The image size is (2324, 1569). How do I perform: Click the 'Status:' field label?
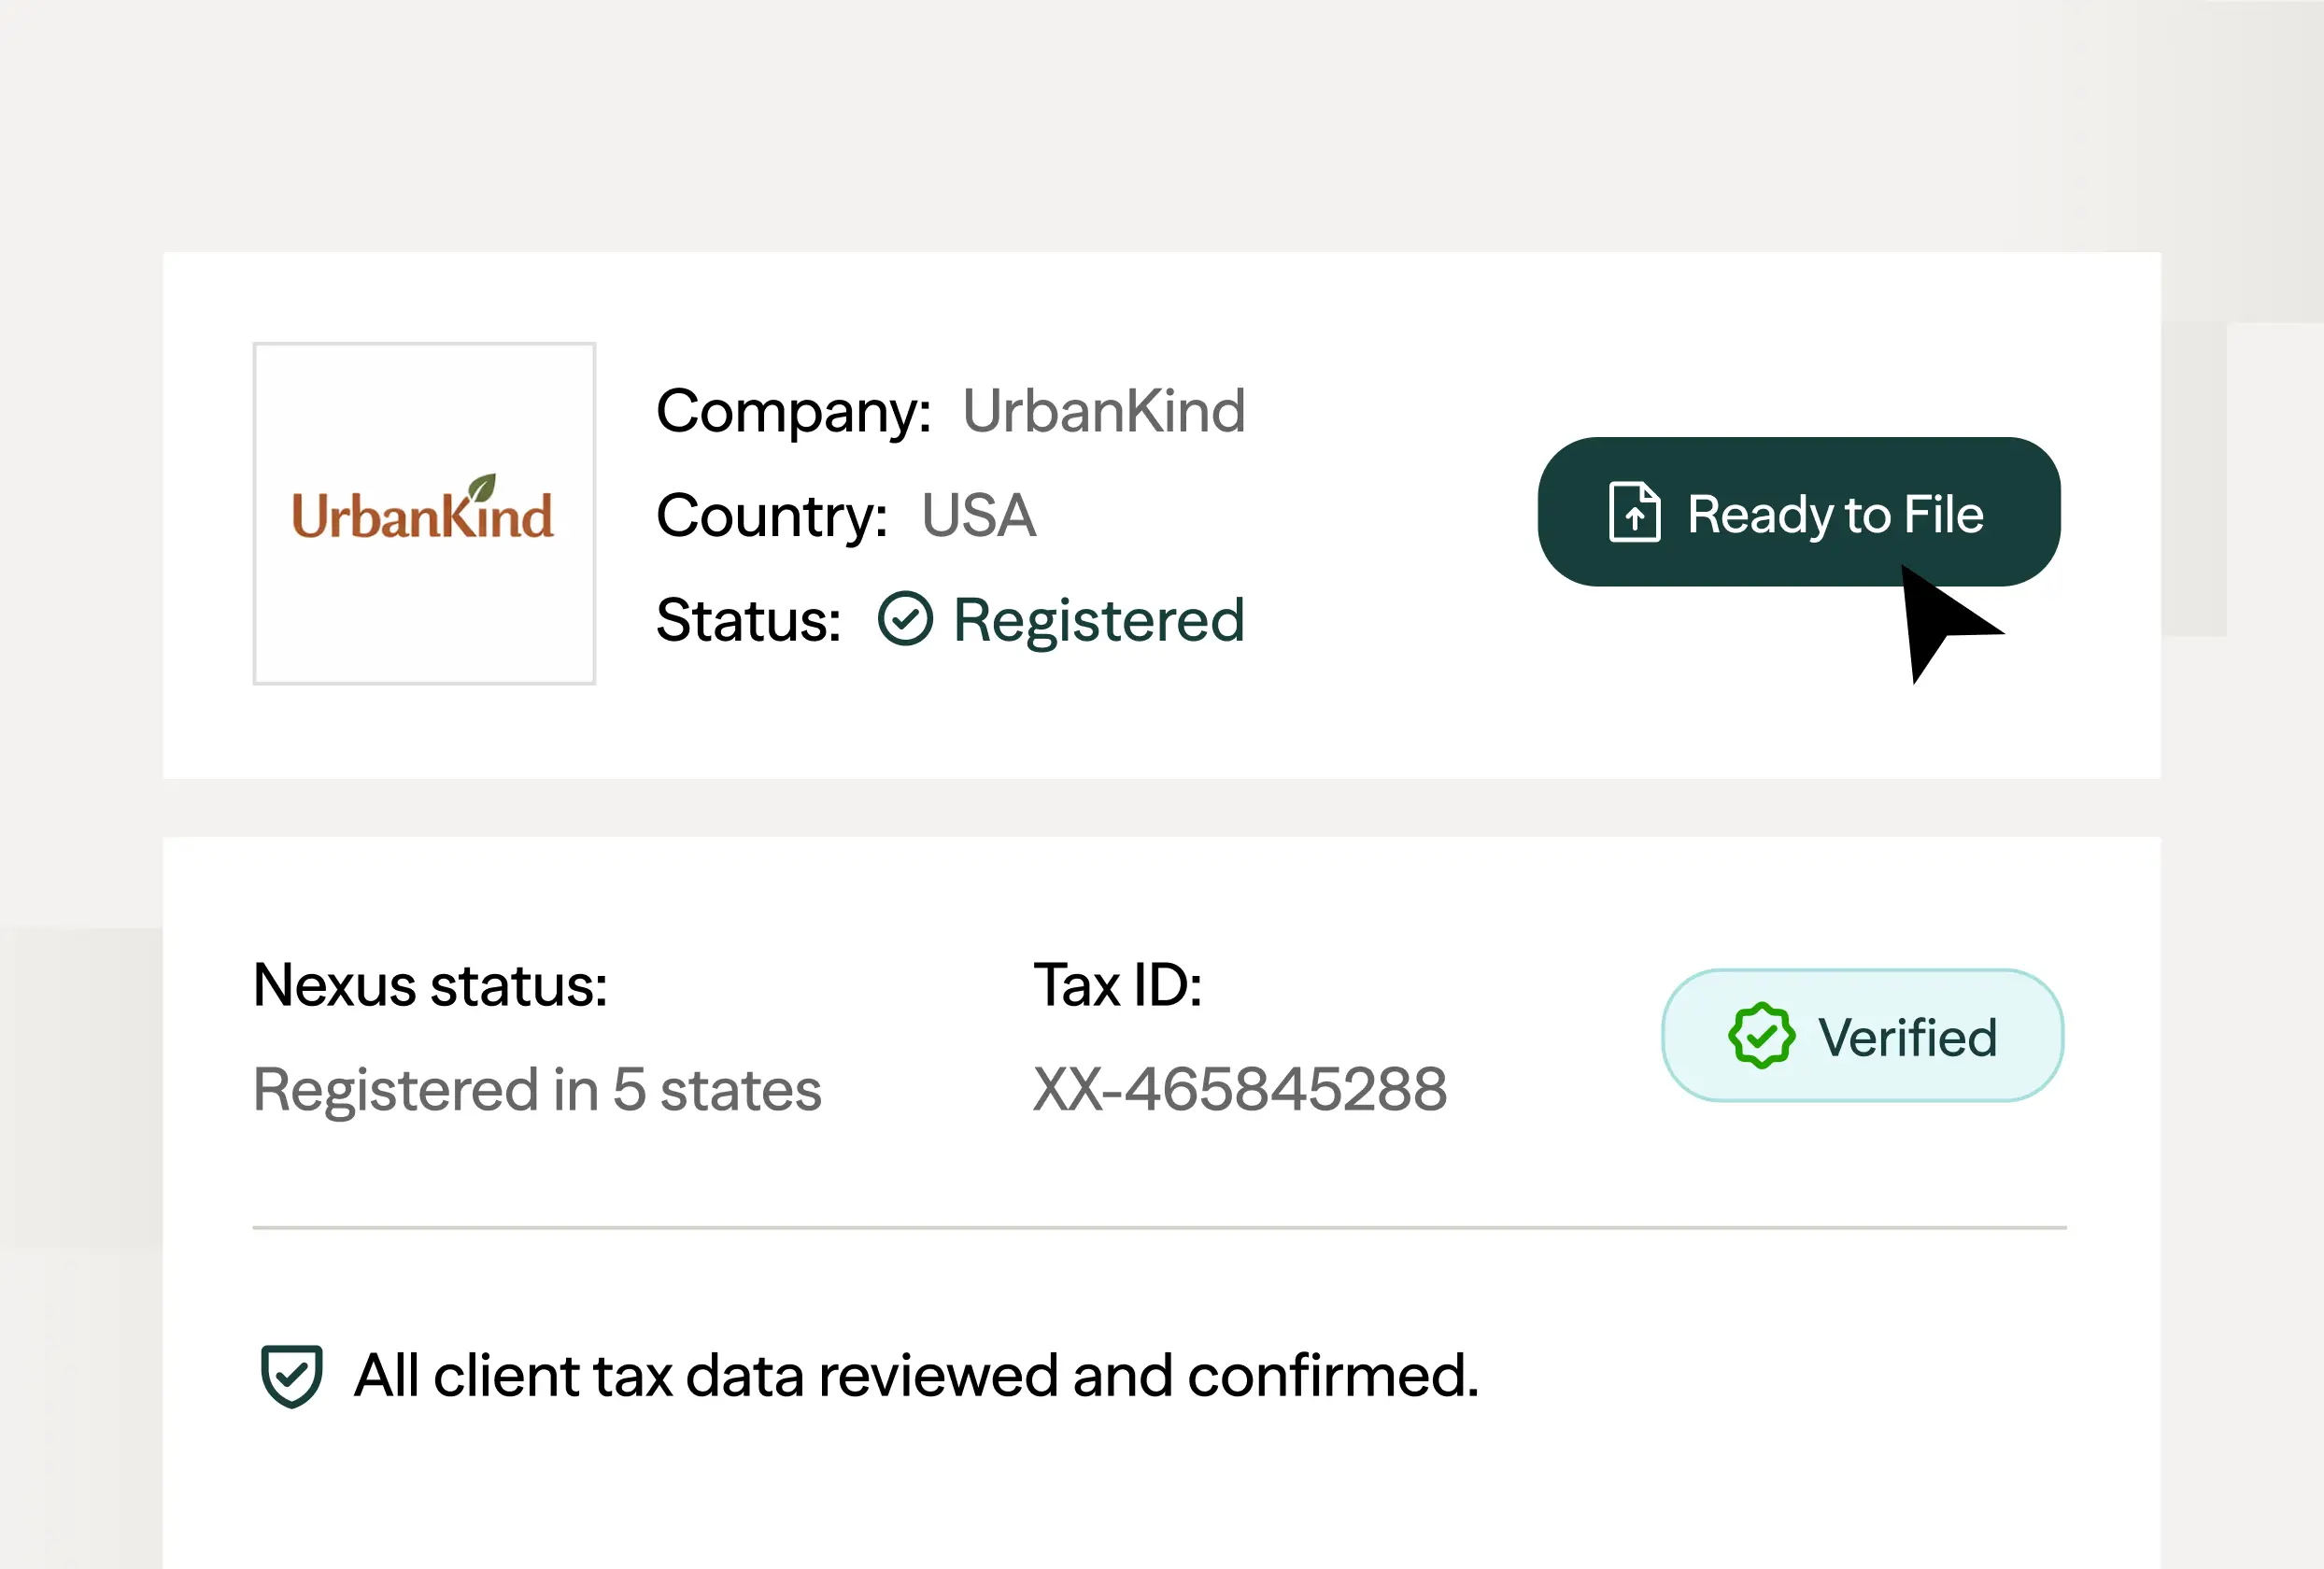point(748,620)
